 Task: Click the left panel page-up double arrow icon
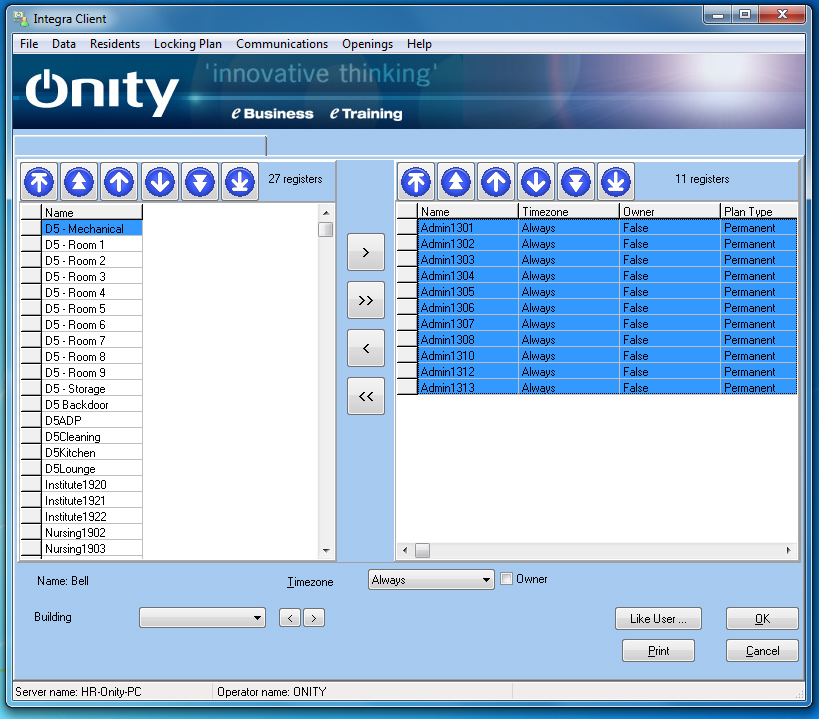tap(80, 181)
